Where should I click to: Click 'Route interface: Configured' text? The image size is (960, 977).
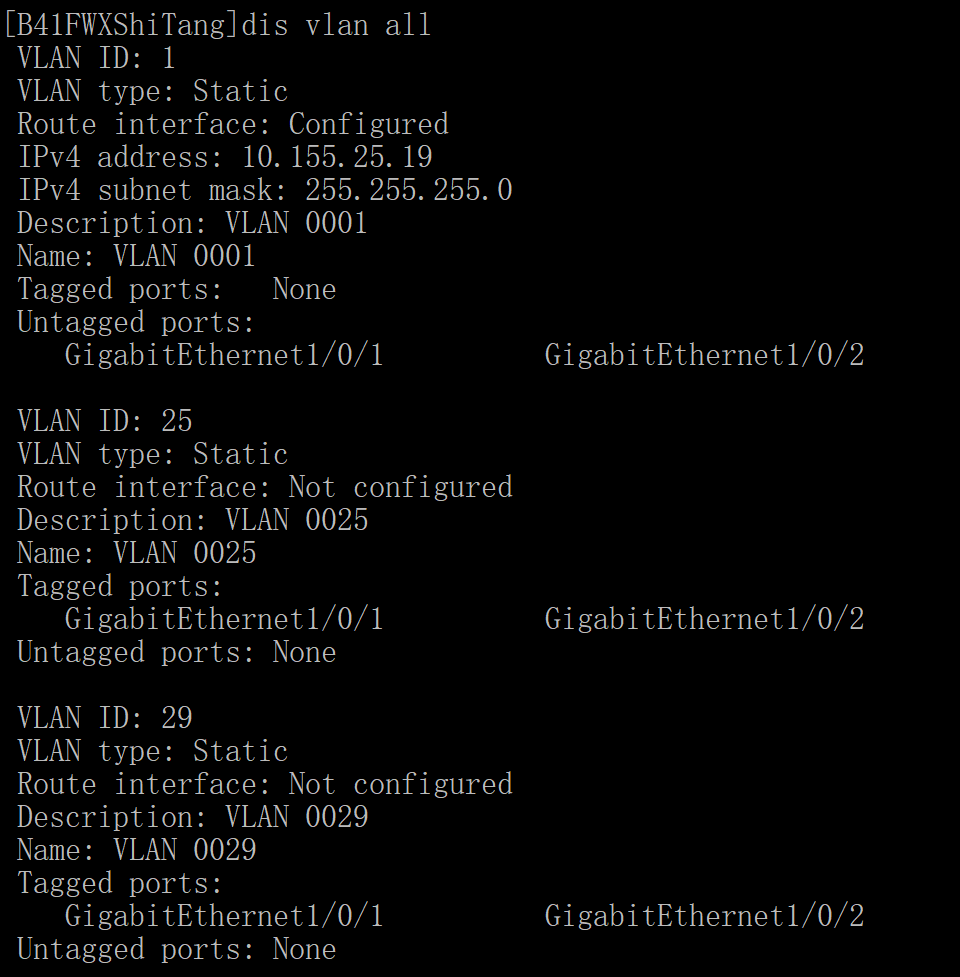point(232,124)
